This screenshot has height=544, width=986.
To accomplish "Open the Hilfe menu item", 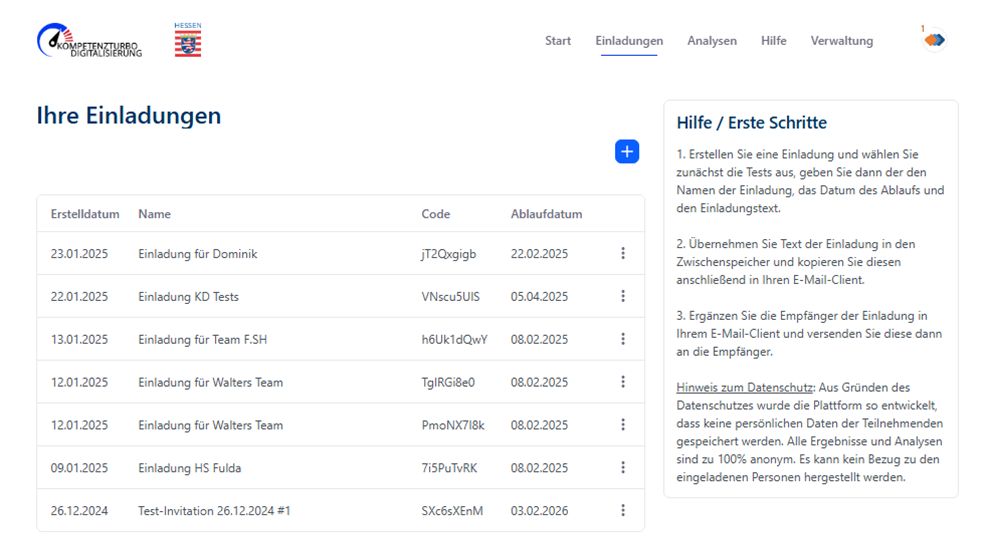I will (773, 41).
